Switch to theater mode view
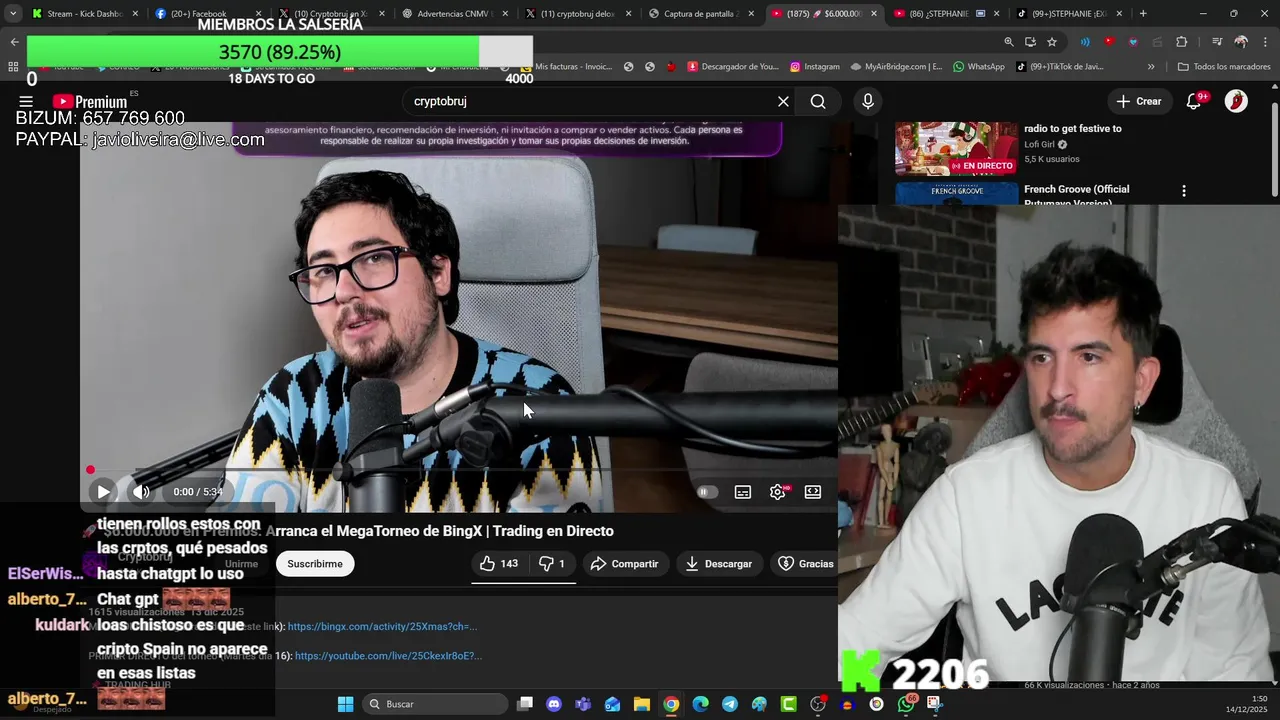1280x720 pixels. (x=813, y=492)
